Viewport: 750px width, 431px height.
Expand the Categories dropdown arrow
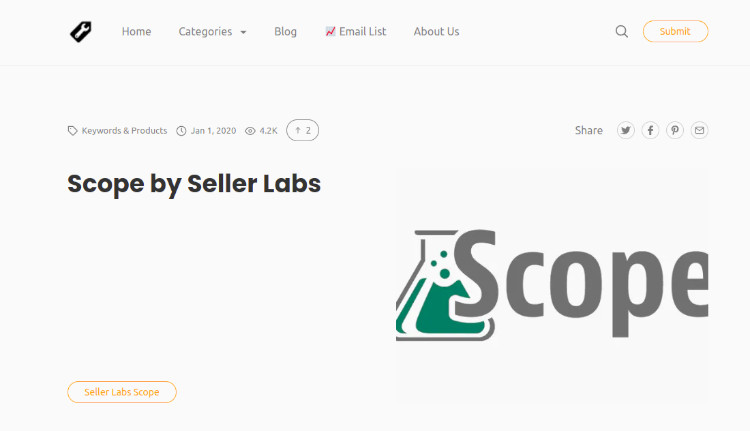point(243,32)
